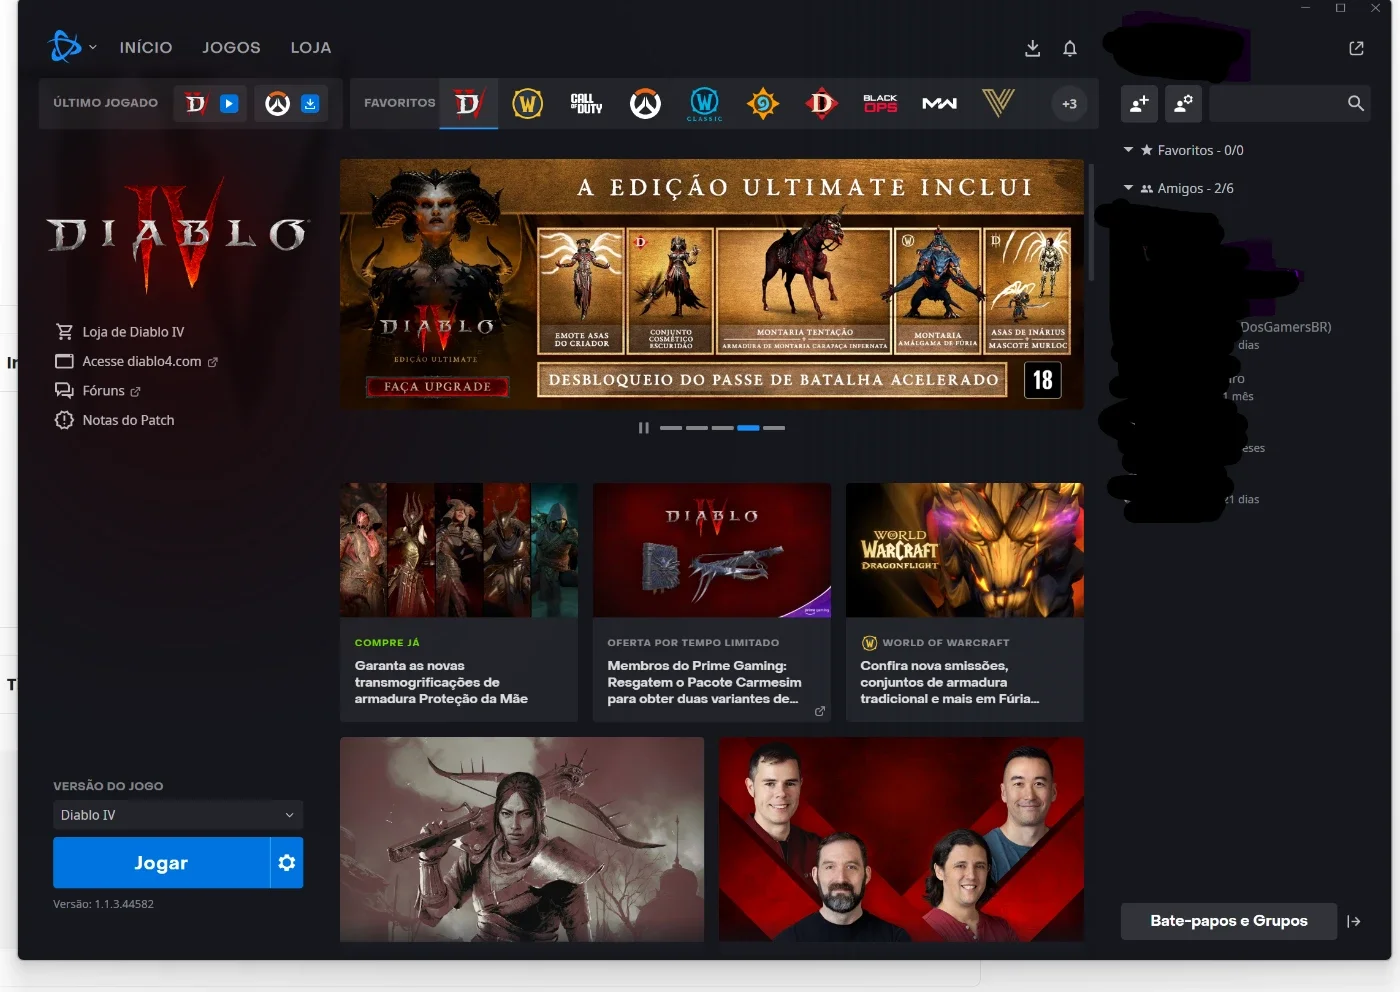
Task: Click the blue download button for Overwatch
Action: tap(310, 103)
